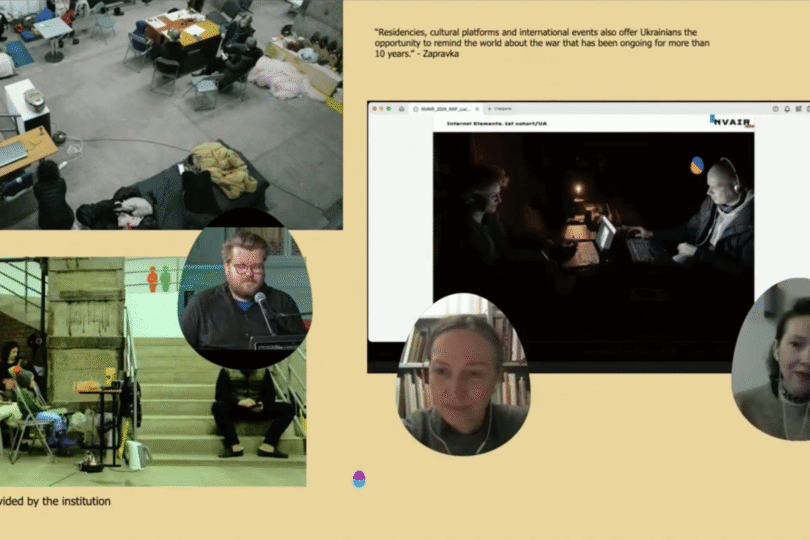Click the star icon on the NVAIR tab
Image resolution: width=810 pixels, height=540 pixels.
(415, 108)
